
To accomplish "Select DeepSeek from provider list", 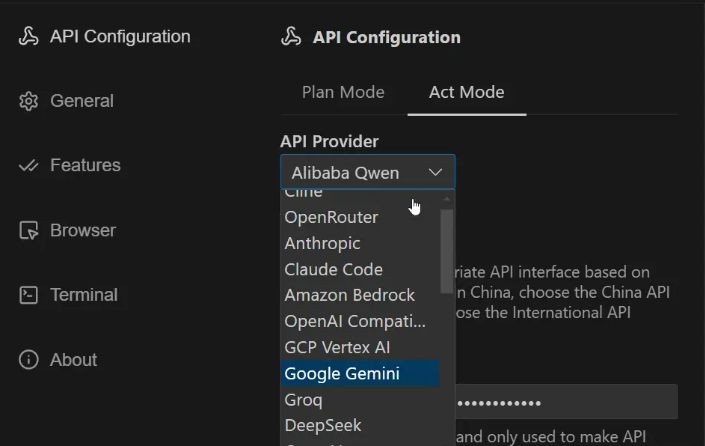I will point(360,425).
